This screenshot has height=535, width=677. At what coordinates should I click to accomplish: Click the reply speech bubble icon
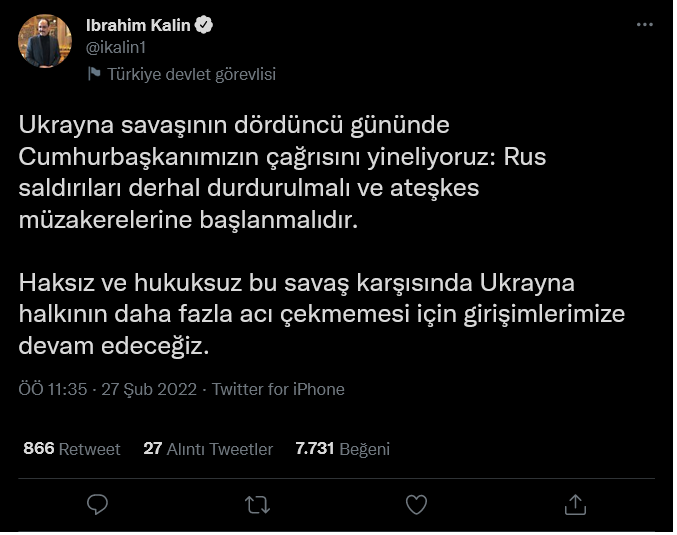97,504
